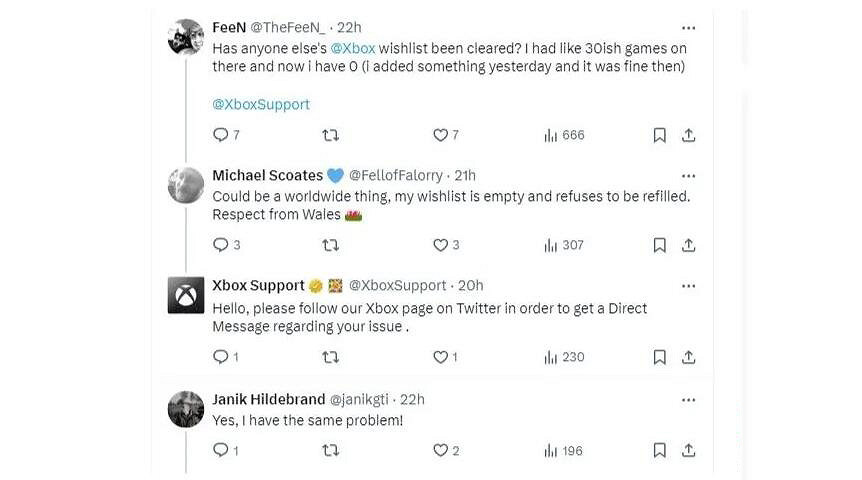Reply to Janik Hildebrand's tweet

(x=221, y=451)
